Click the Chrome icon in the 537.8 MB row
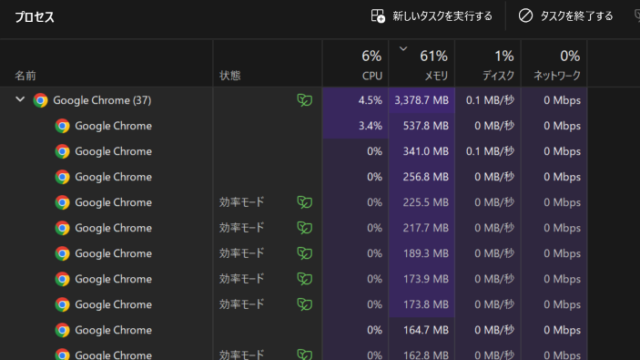Screen dimensions: 640x360 (x=62, y=126)
